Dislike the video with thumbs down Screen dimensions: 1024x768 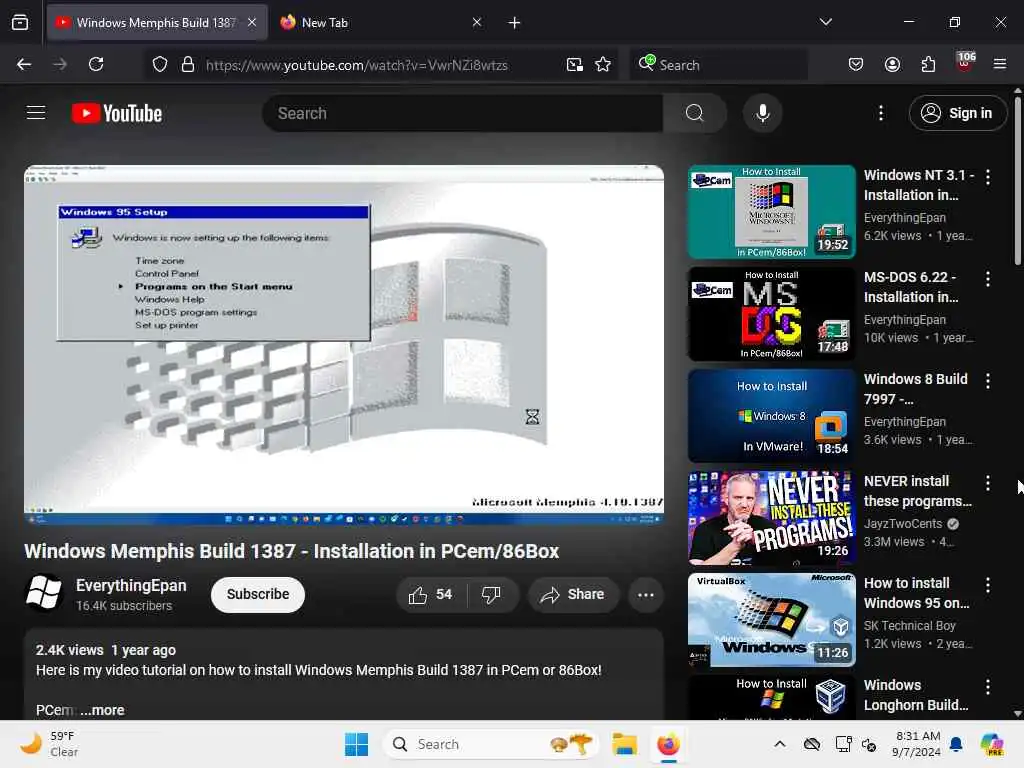coord(492,594)
